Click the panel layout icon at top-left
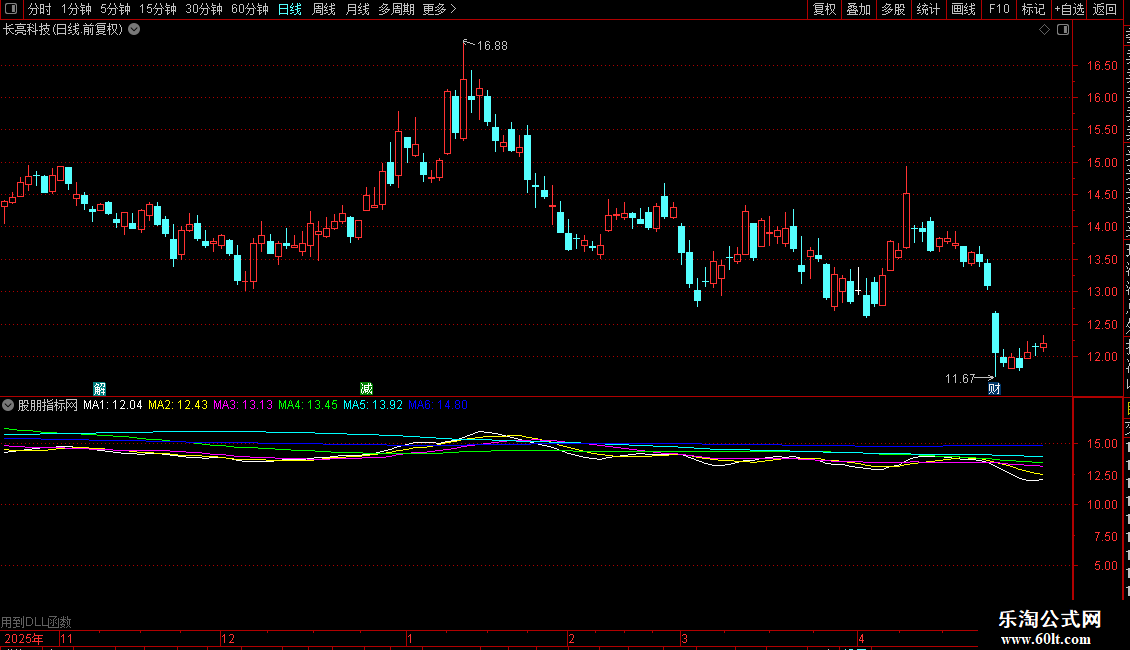The width and height of the screenshot is (1130, 650). click(x=11, y=9)
